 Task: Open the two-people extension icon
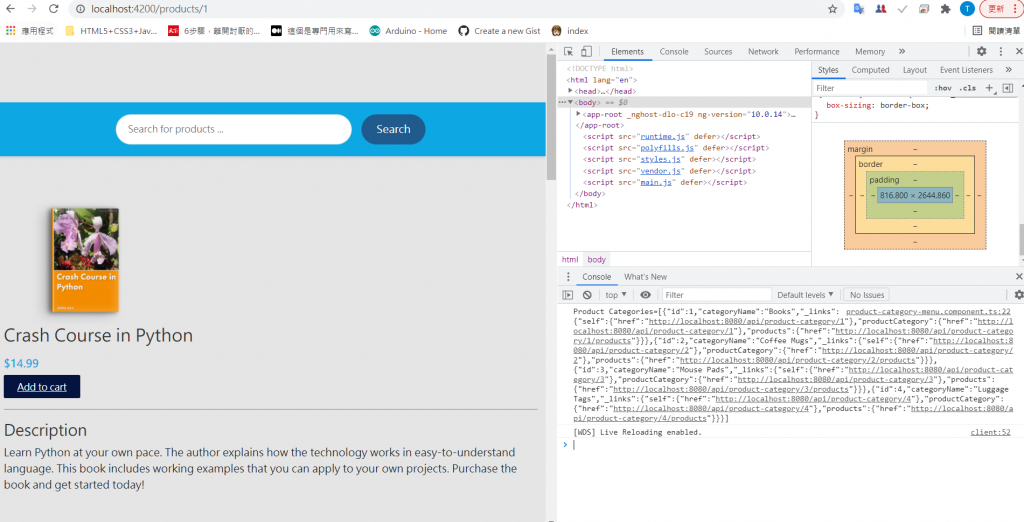pyautogui.click(x=880, y=9)
